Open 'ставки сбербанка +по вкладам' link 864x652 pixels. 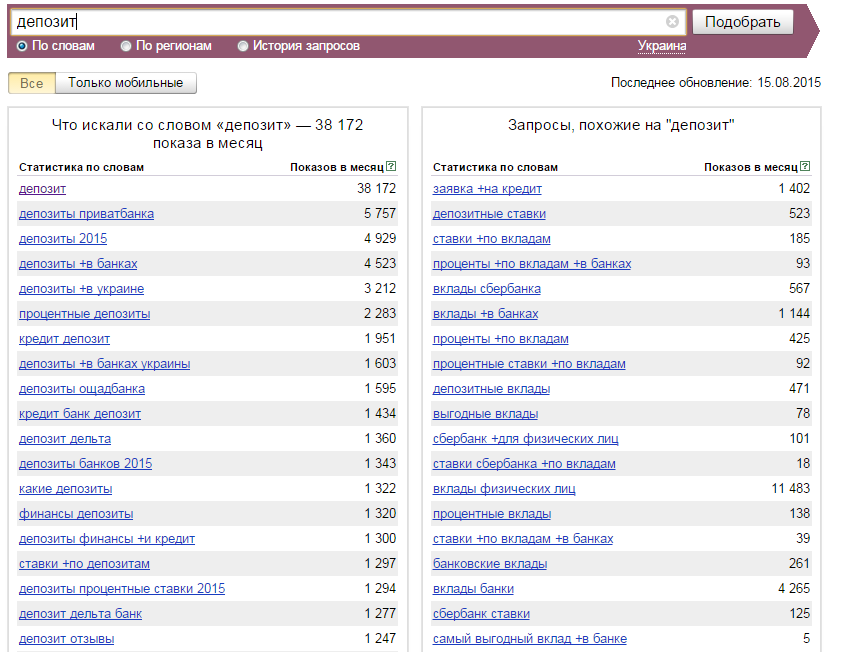[524, 464]
